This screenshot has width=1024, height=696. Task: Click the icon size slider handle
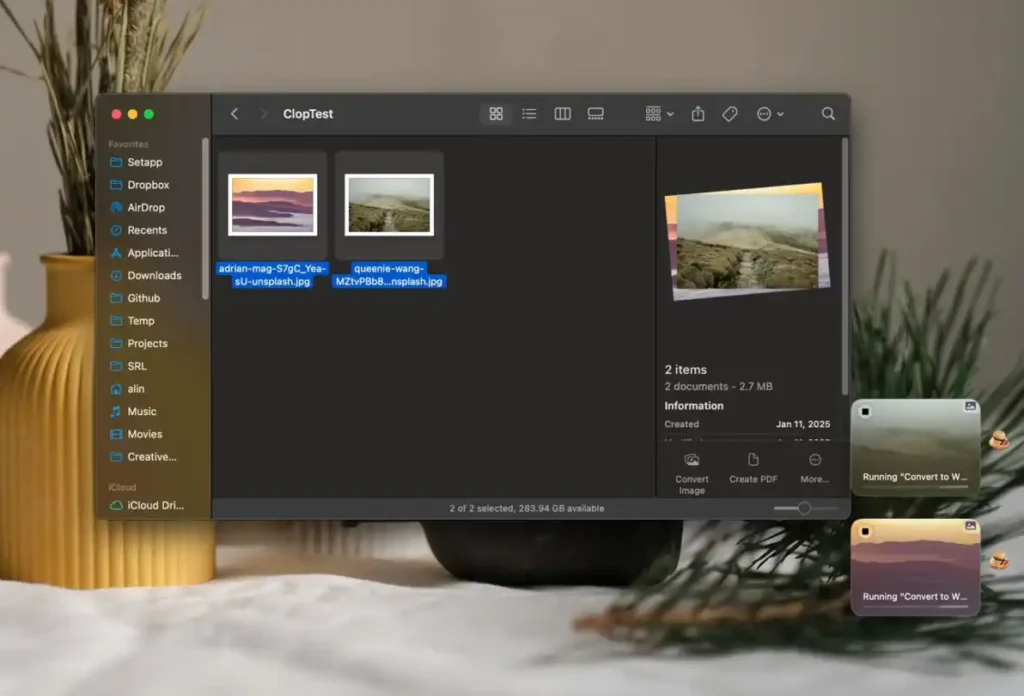pyautogui.click(x=804, y=508)
